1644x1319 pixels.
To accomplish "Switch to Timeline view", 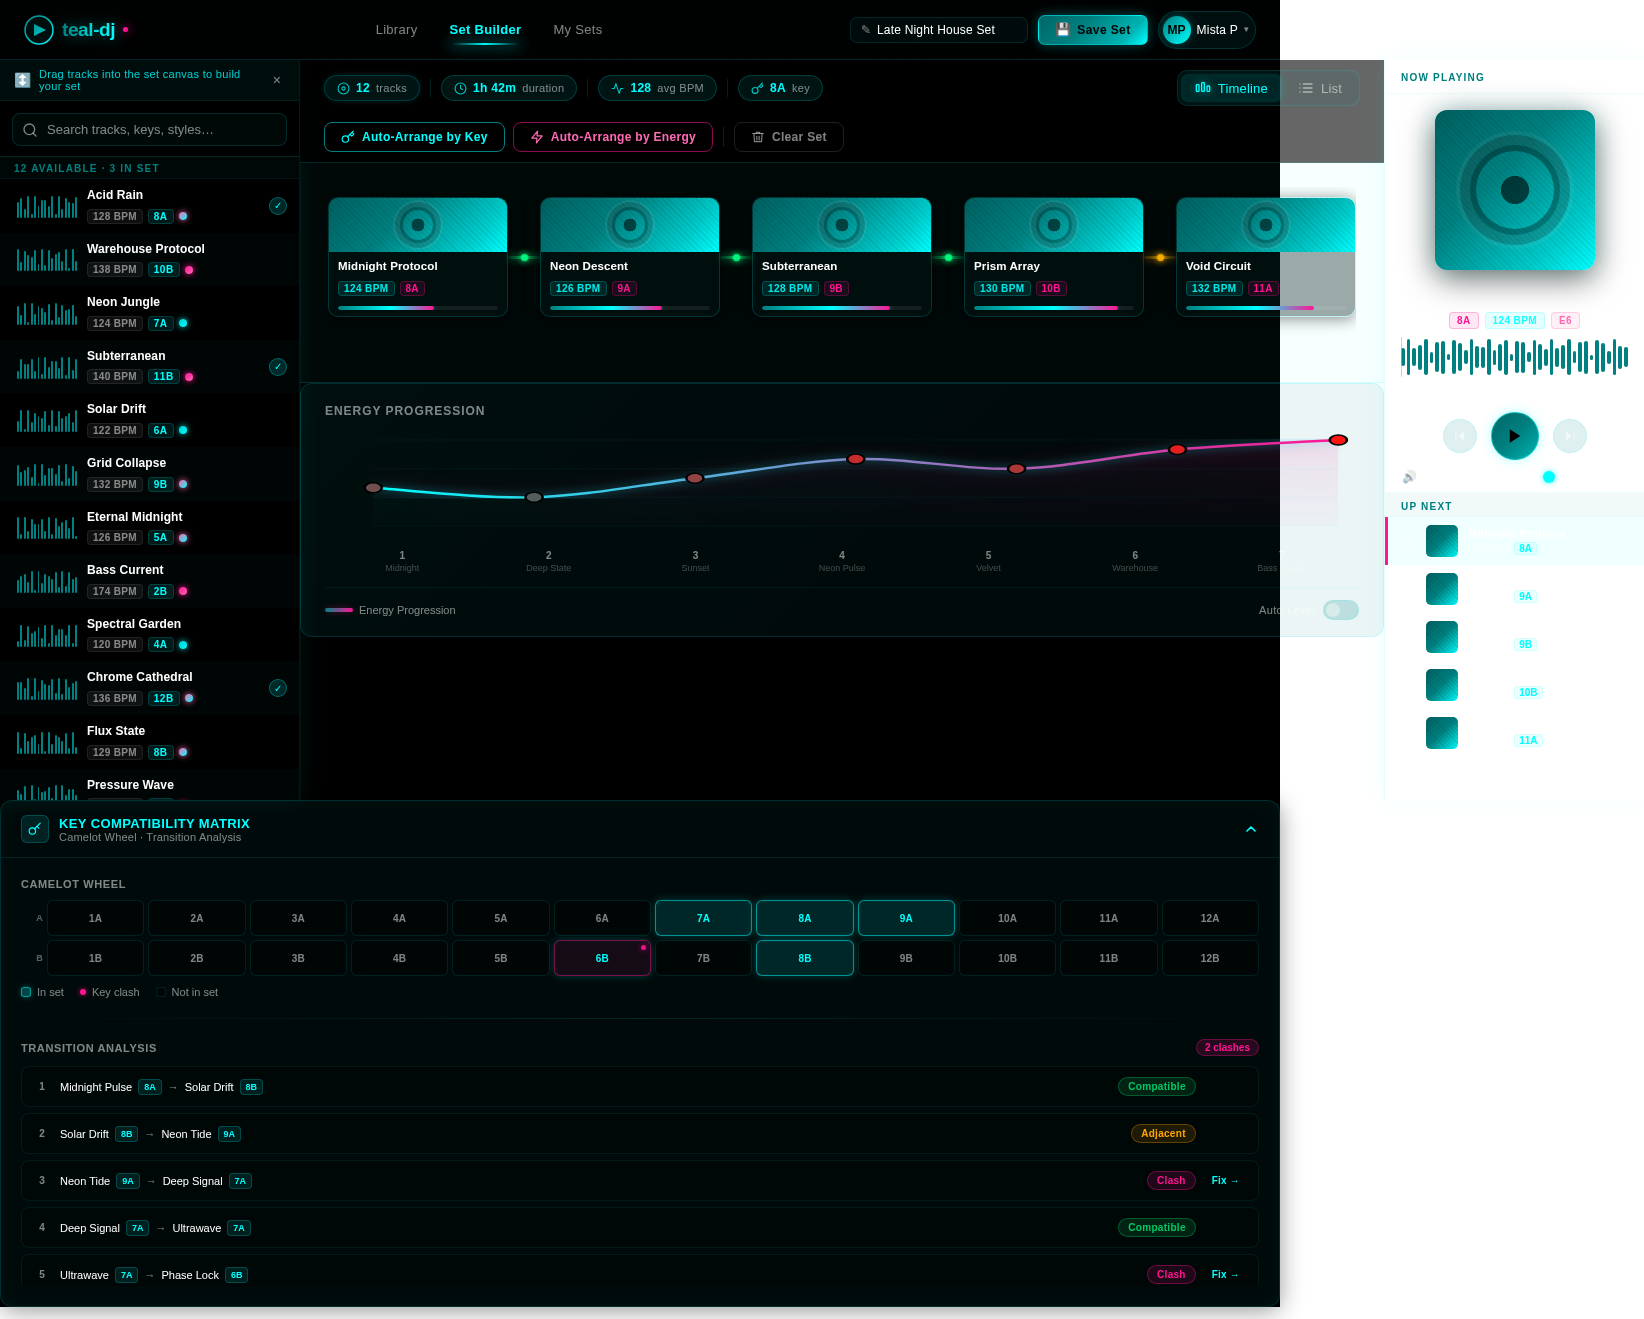I will click(x=1231, y=88).
